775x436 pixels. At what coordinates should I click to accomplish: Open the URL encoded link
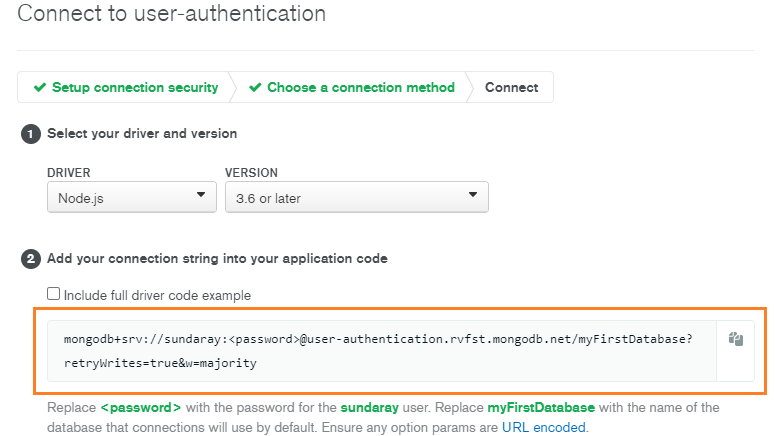click(546, 427)
